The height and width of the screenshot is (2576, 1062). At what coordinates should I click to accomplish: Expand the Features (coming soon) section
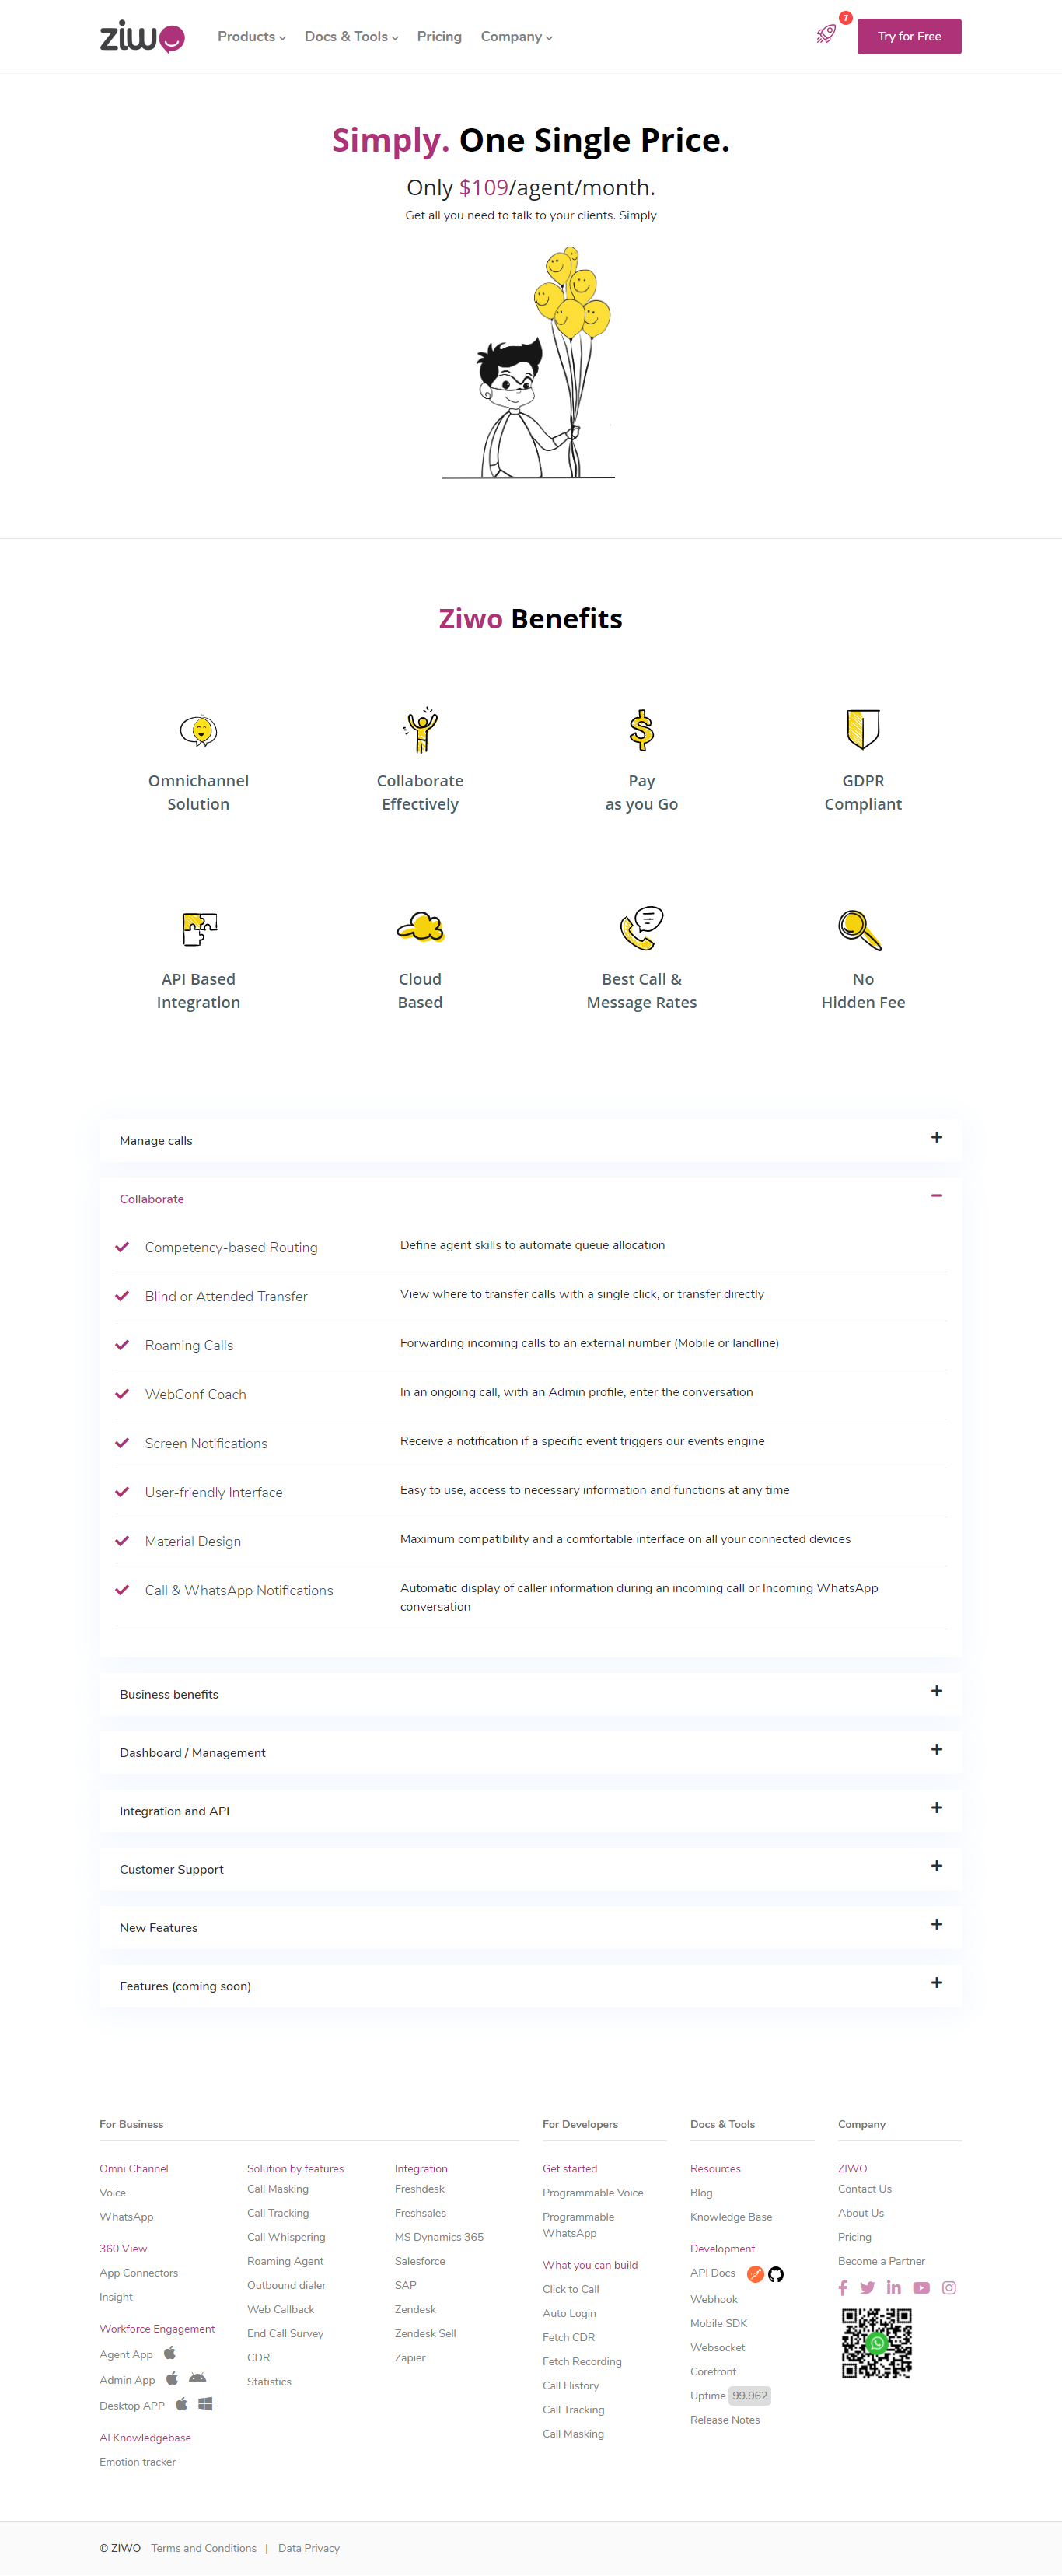click(531, 1985)
